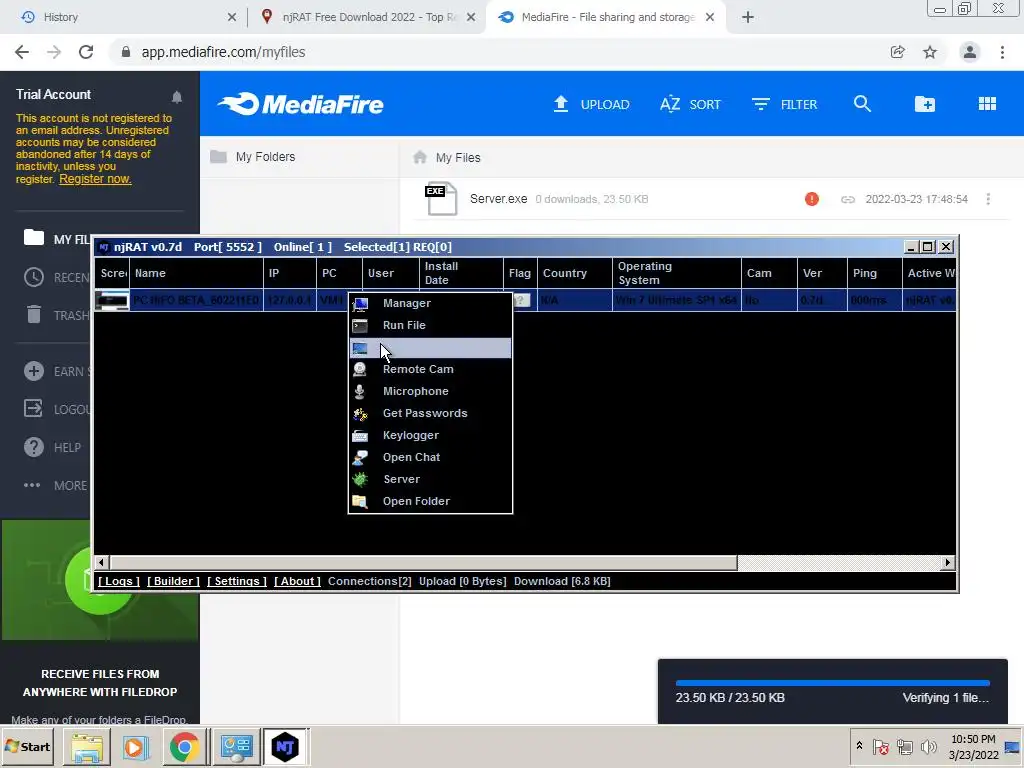Click the Windows Start button
Image resolution: width=1024 pixels, height=768 pixels.
pyautogui.click(x=29, y=746)
